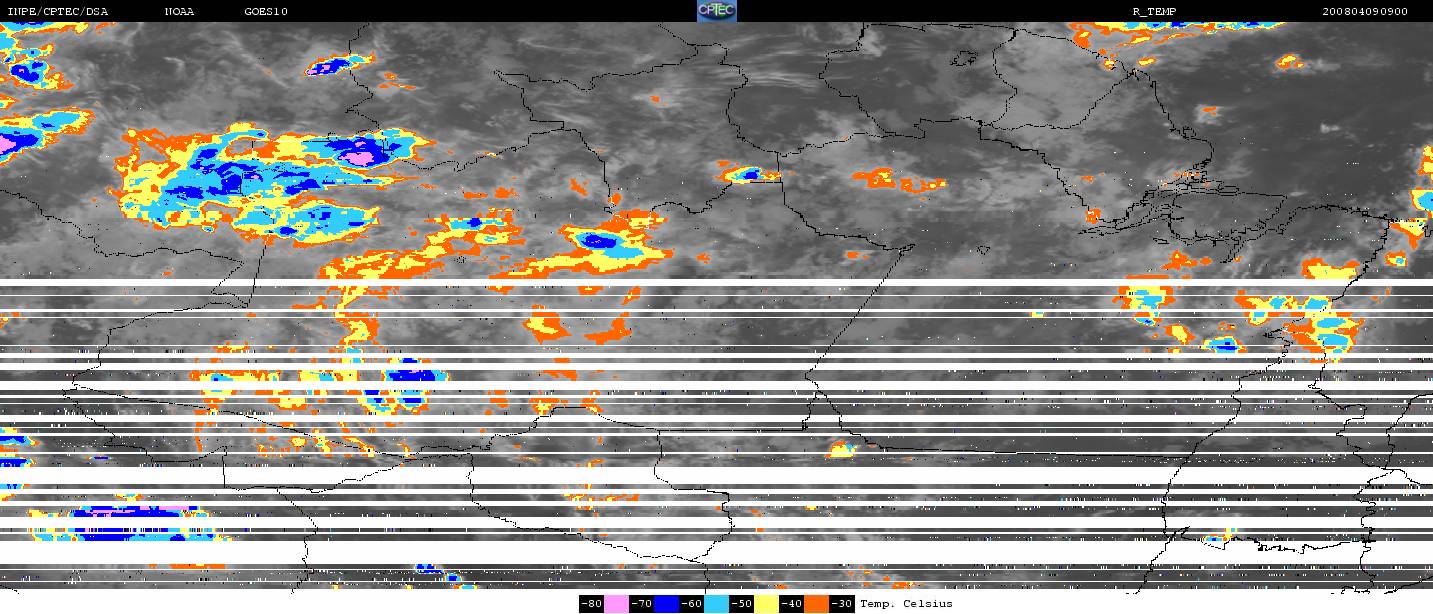Click the orange legend color swatch
Viewport: 1433px width, 614px height.
click(817, 604)
